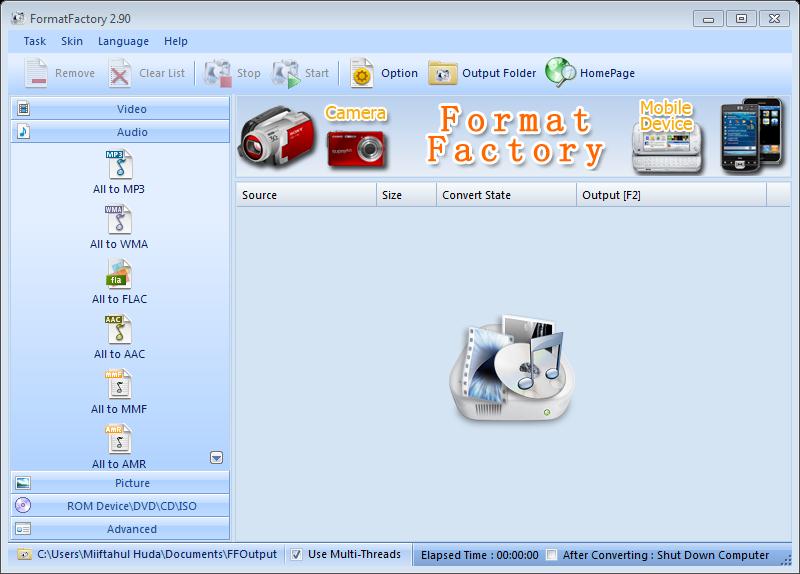Screen dimensions: 800x574
Task: Click the Source column header
Action: click(306, 195)
